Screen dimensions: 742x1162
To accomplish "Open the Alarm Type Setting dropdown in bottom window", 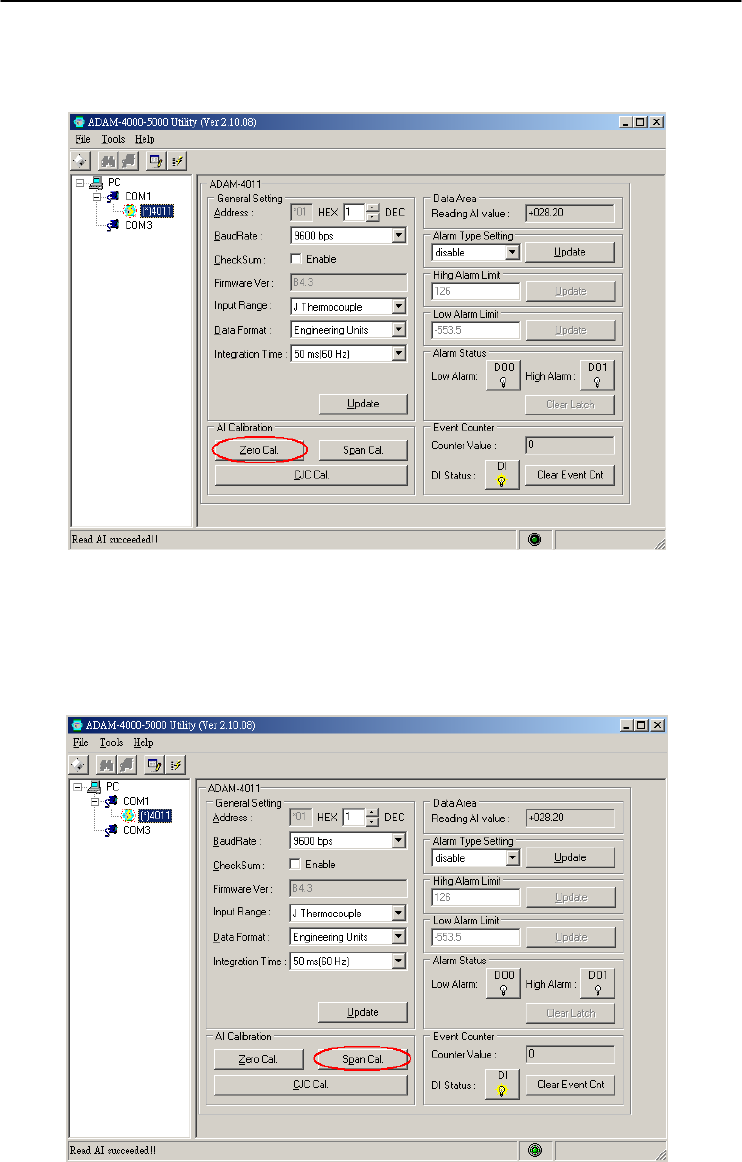I will tap(512, 857).
